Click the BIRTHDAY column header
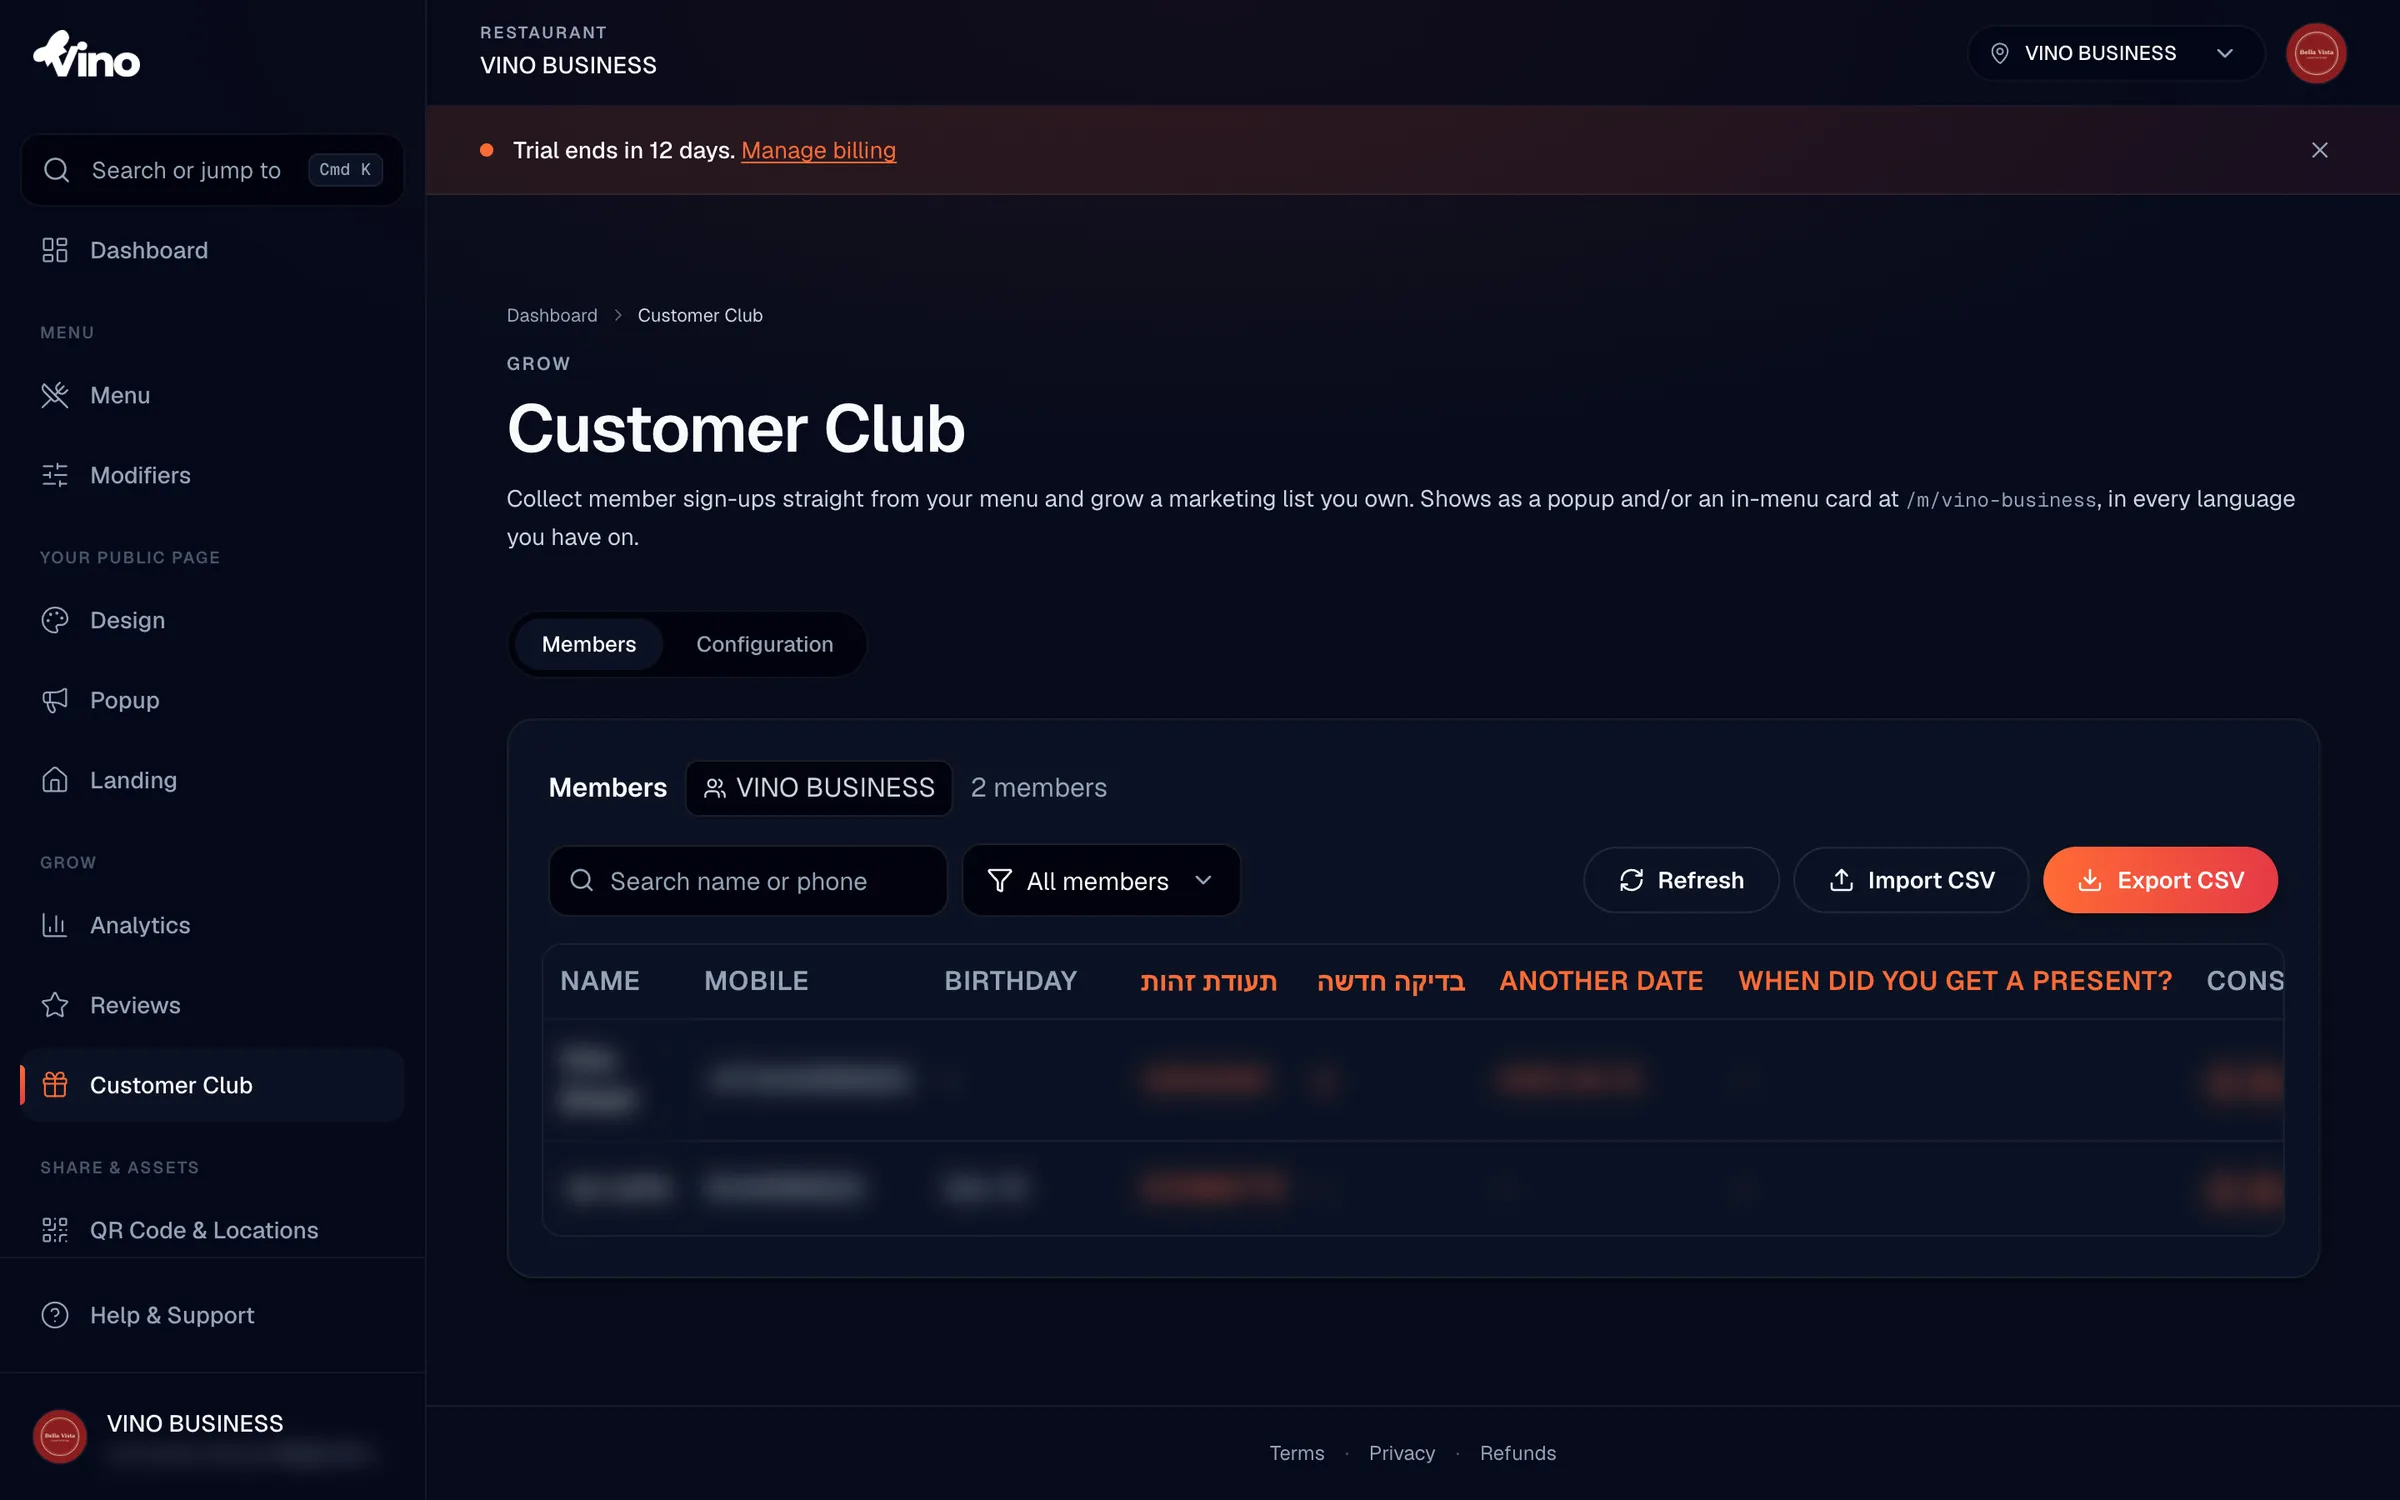The height and width of the screenshot is (1500, 2400). click(x=1011, y=981)
